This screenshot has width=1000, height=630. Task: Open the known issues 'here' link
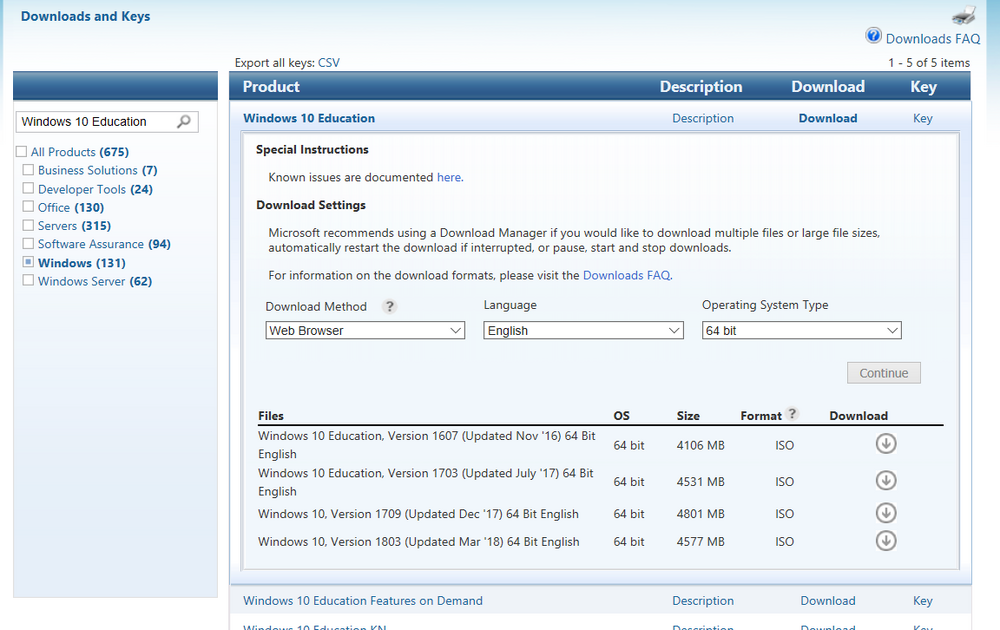tap(450, 177)
